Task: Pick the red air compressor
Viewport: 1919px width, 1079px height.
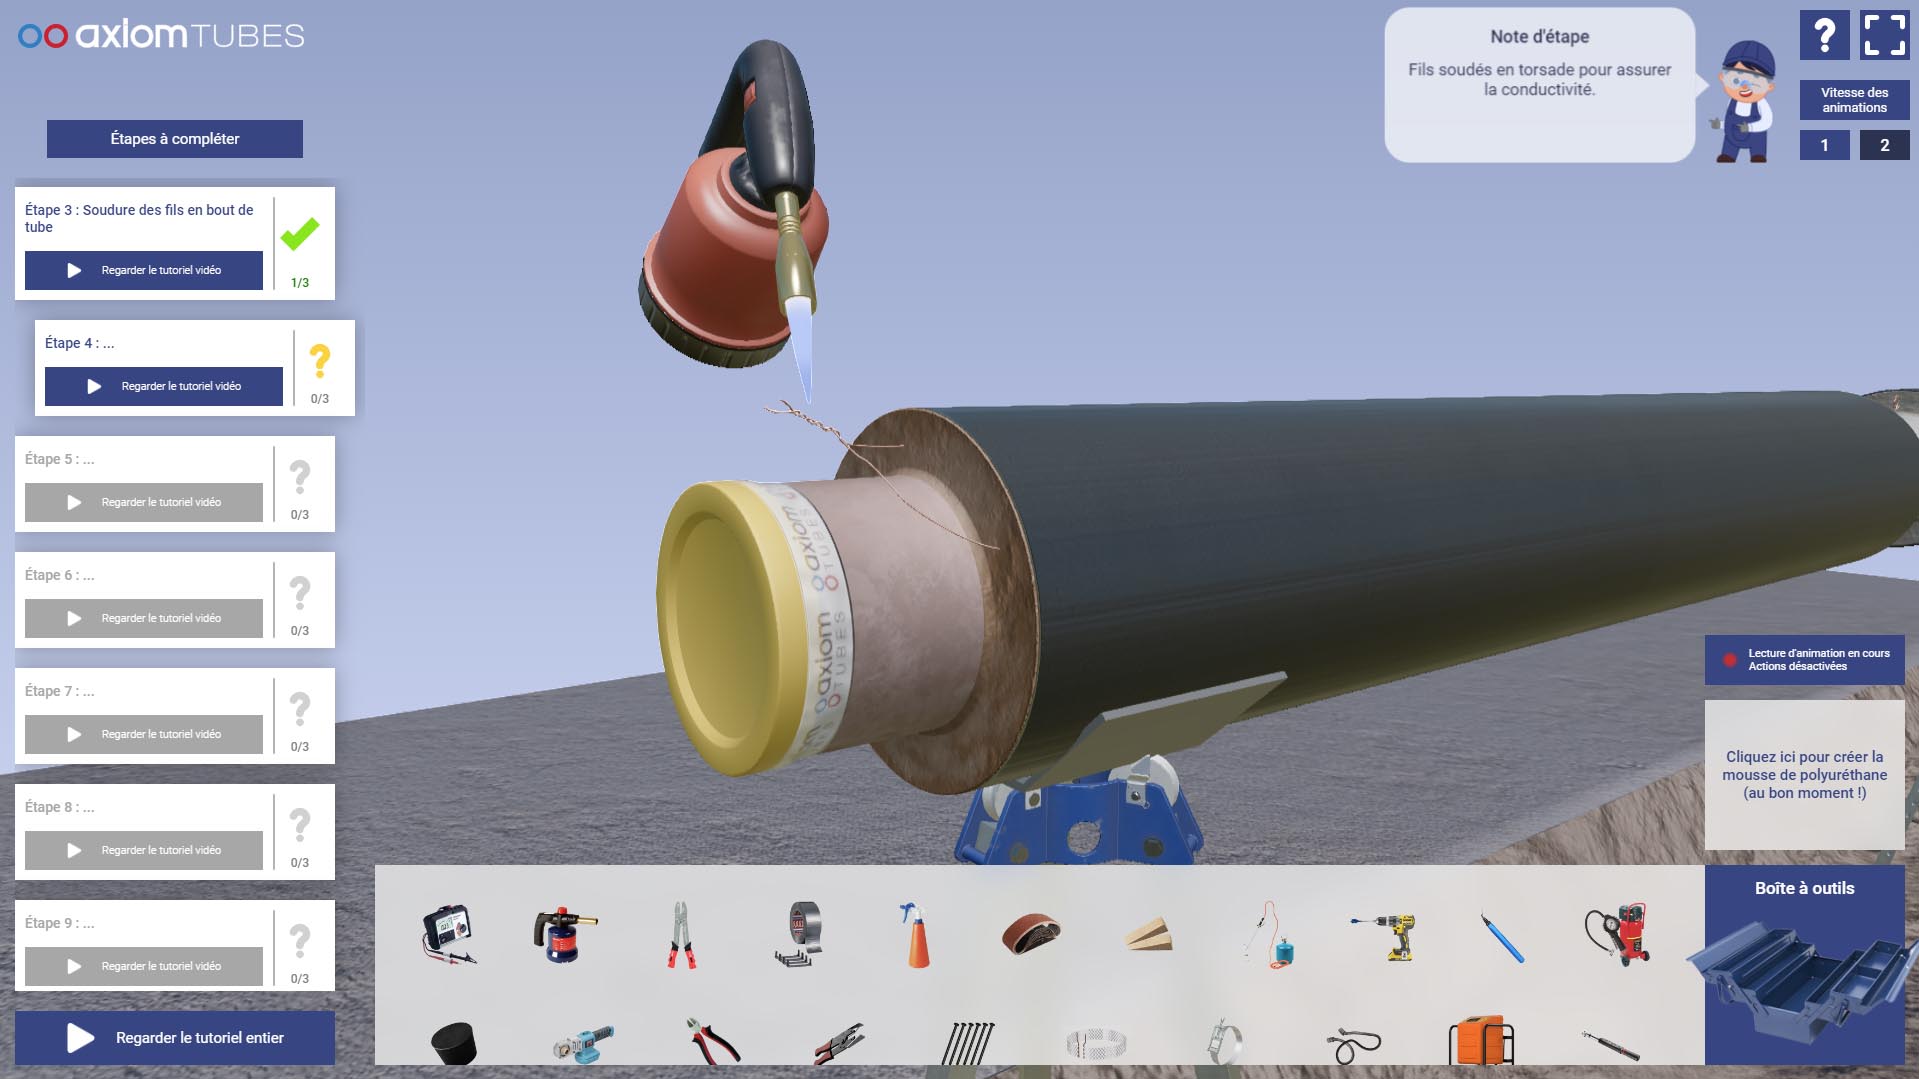Action: [1617, 933]
